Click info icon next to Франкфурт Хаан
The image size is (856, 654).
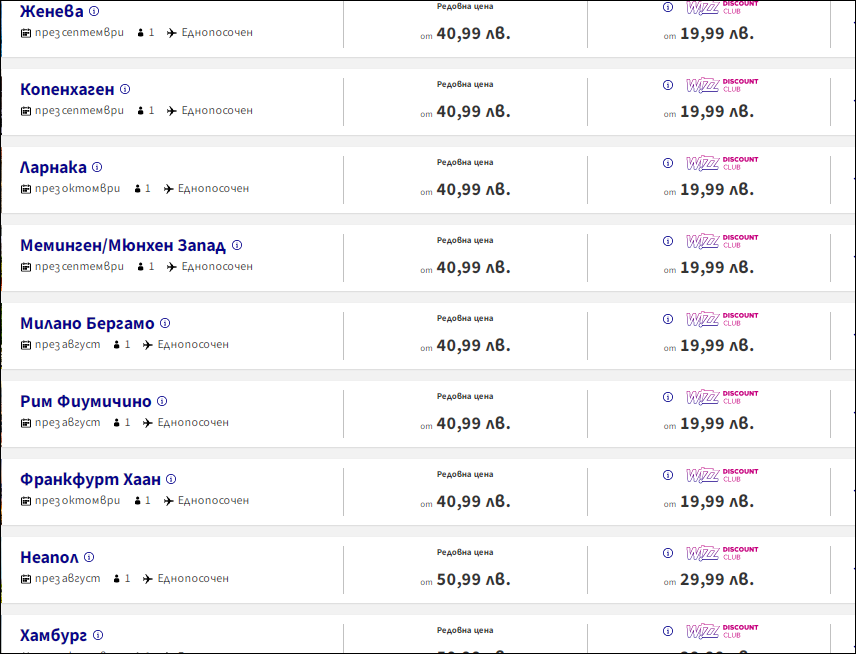pyautogui.click(x=171, y=479)
